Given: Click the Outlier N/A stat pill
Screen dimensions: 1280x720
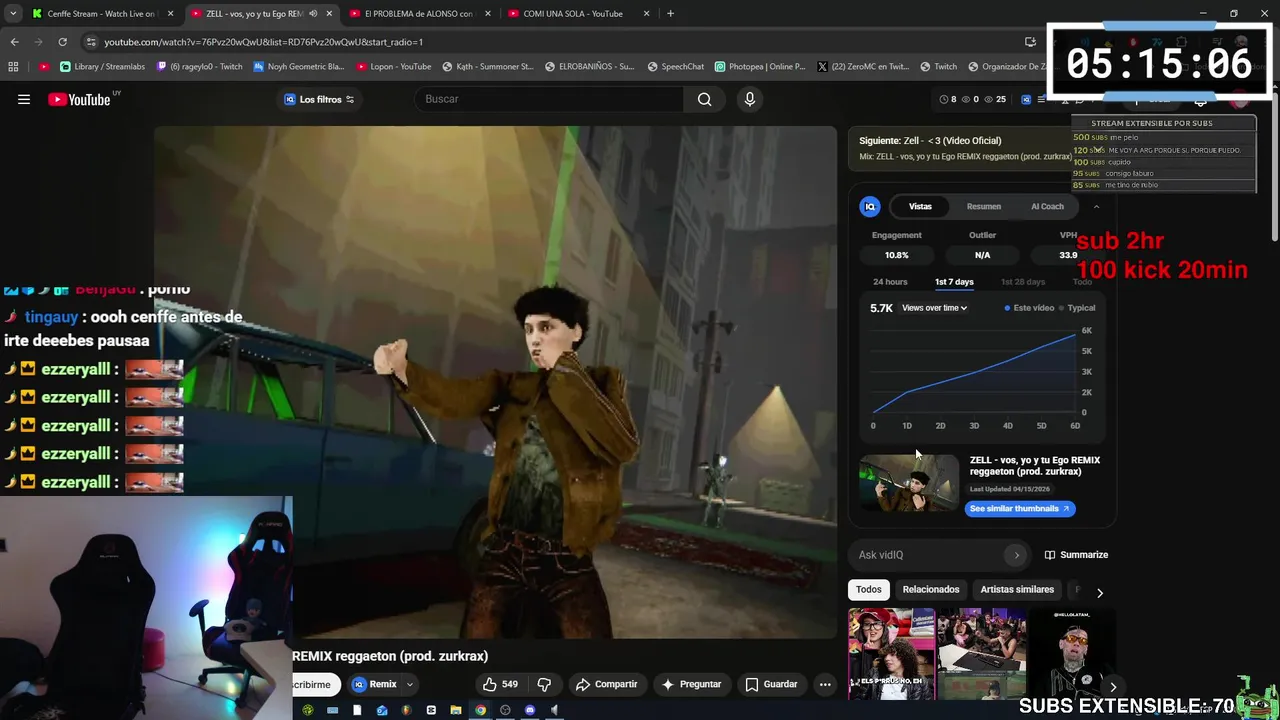Looking at the screenshot, I should click(x=983, y=255).
